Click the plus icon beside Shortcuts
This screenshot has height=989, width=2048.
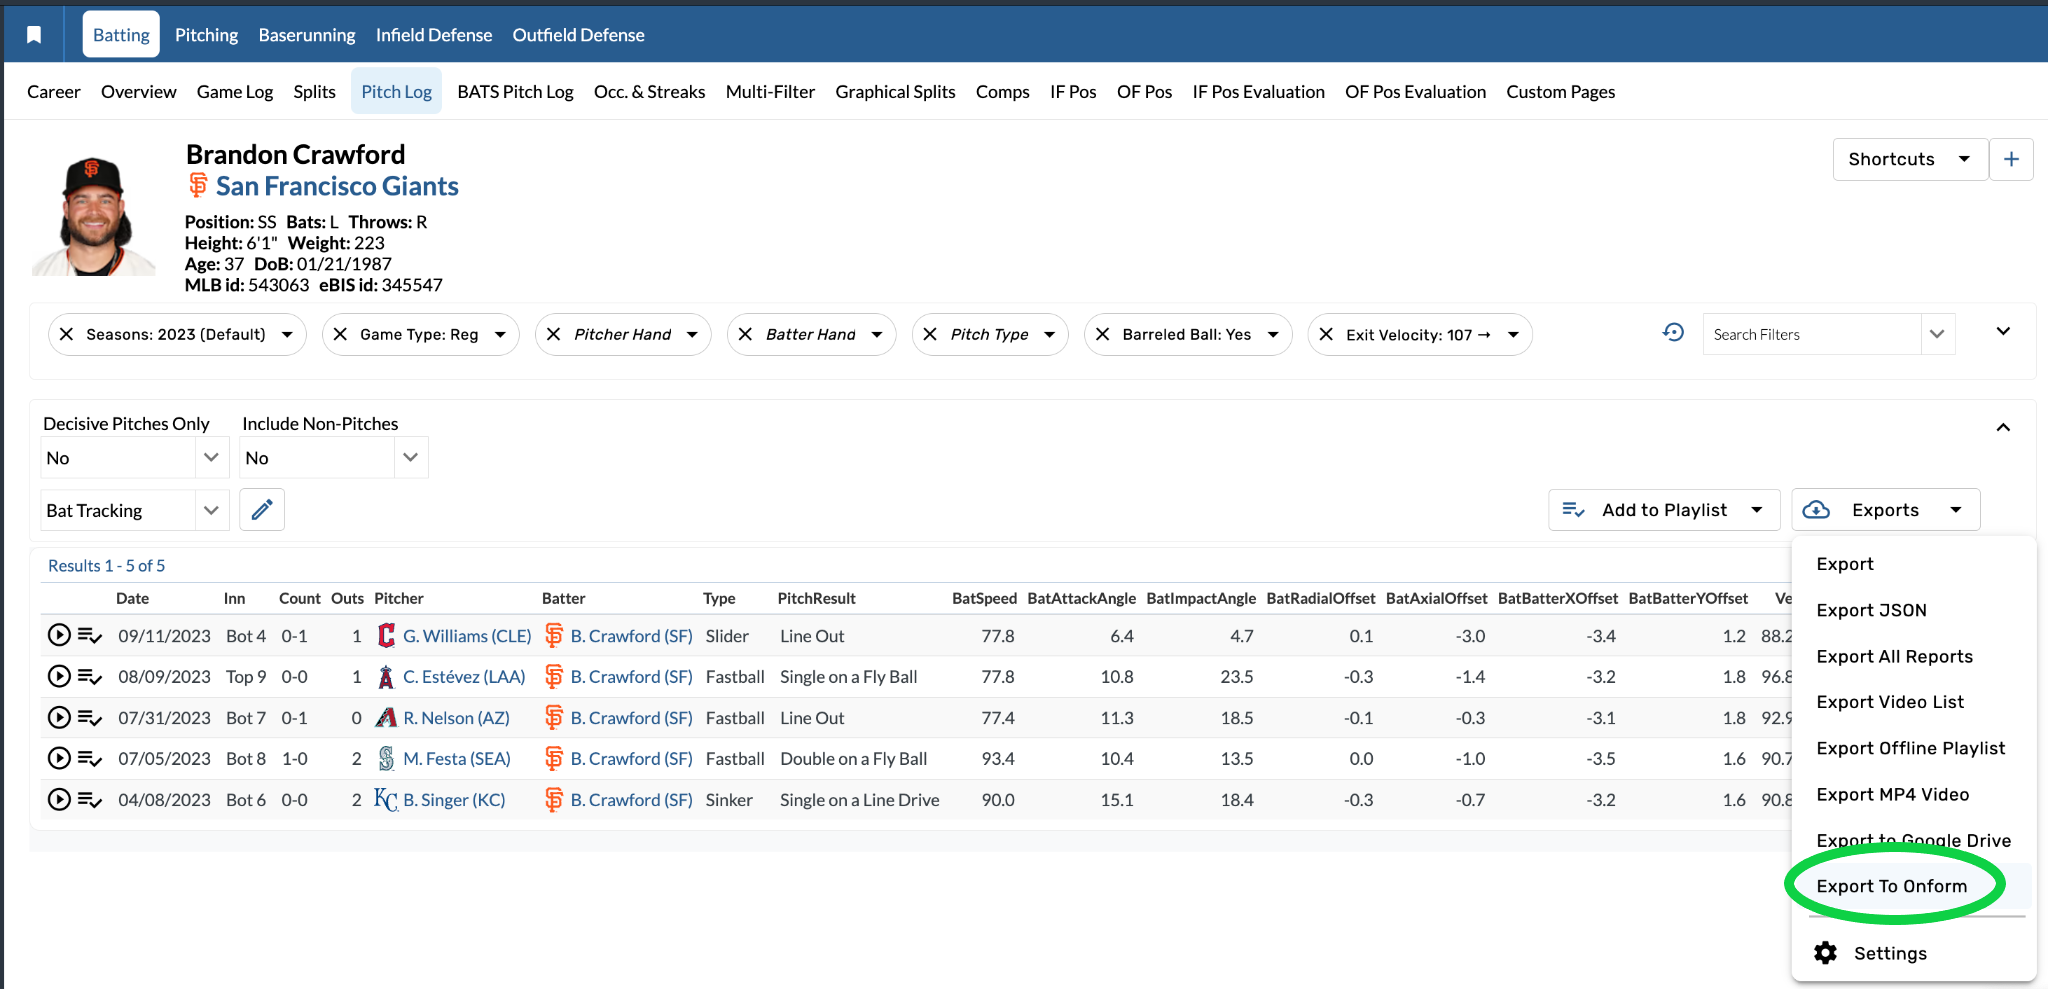(x=2011, y=159)
